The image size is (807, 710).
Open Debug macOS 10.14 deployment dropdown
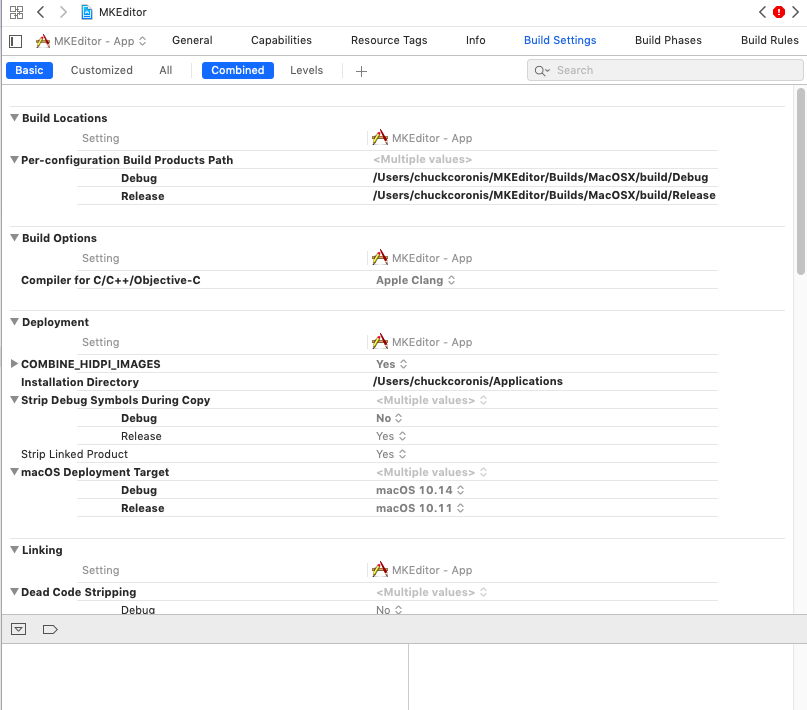tap(420, 490)
